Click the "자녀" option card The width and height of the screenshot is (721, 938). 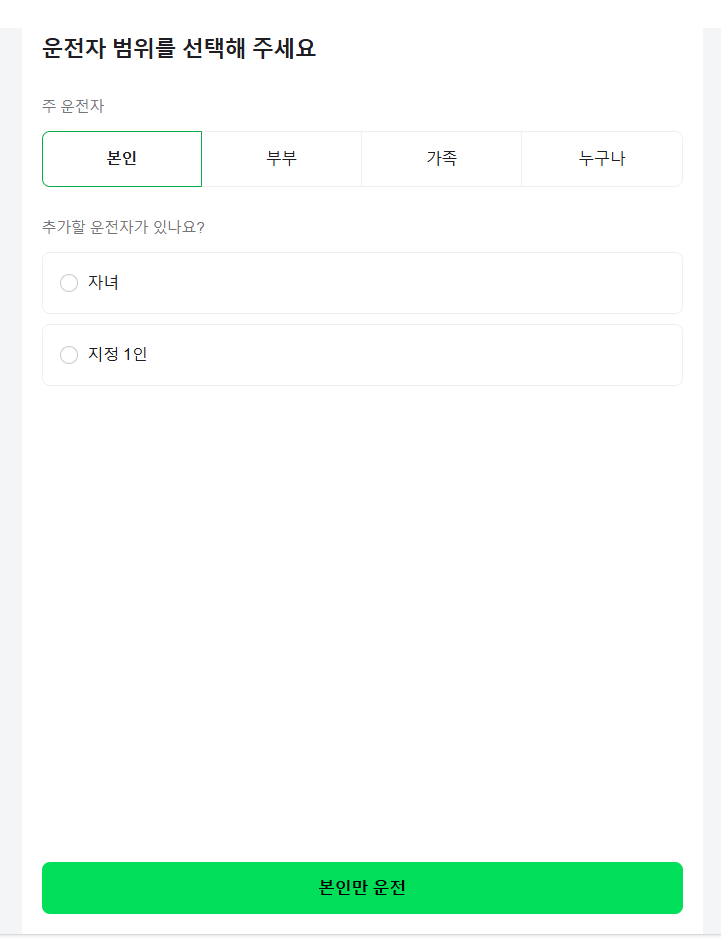click(x=361, y=283)
